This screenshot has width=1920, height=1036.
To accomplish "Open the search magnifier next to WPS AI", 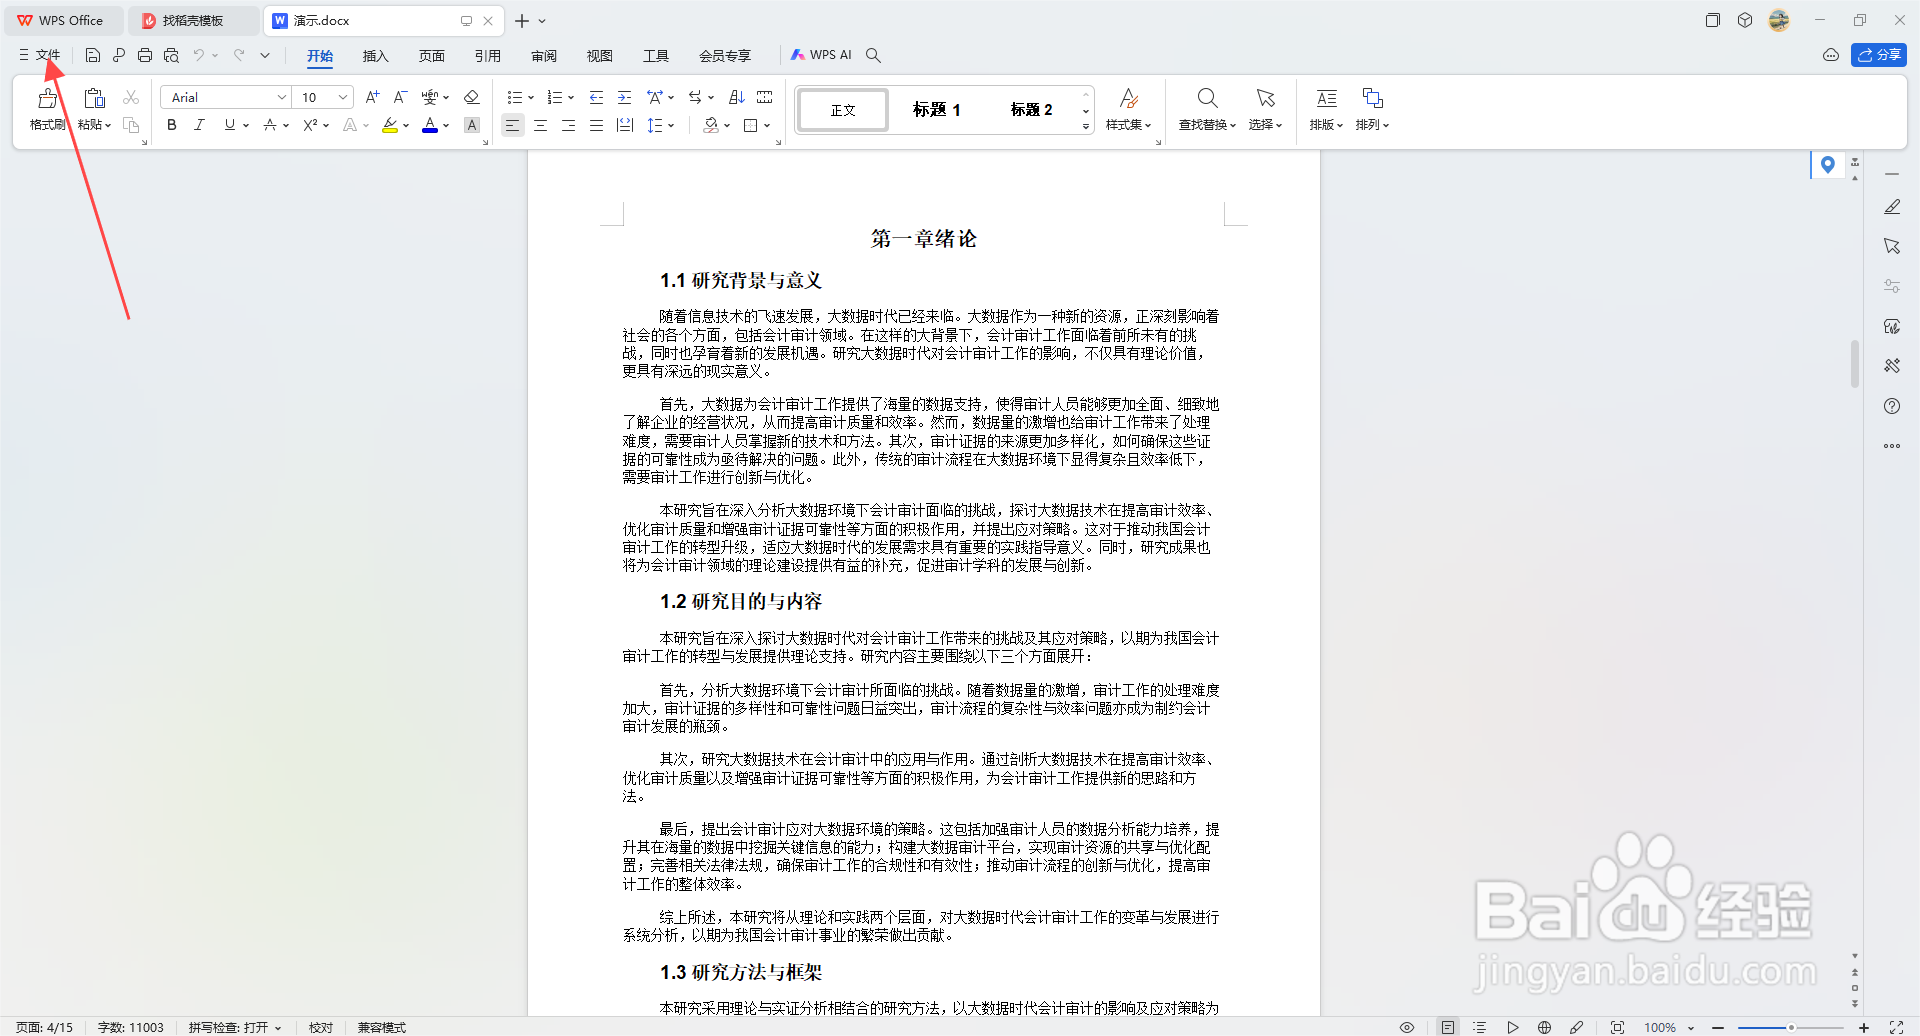I will click(873, 55).
